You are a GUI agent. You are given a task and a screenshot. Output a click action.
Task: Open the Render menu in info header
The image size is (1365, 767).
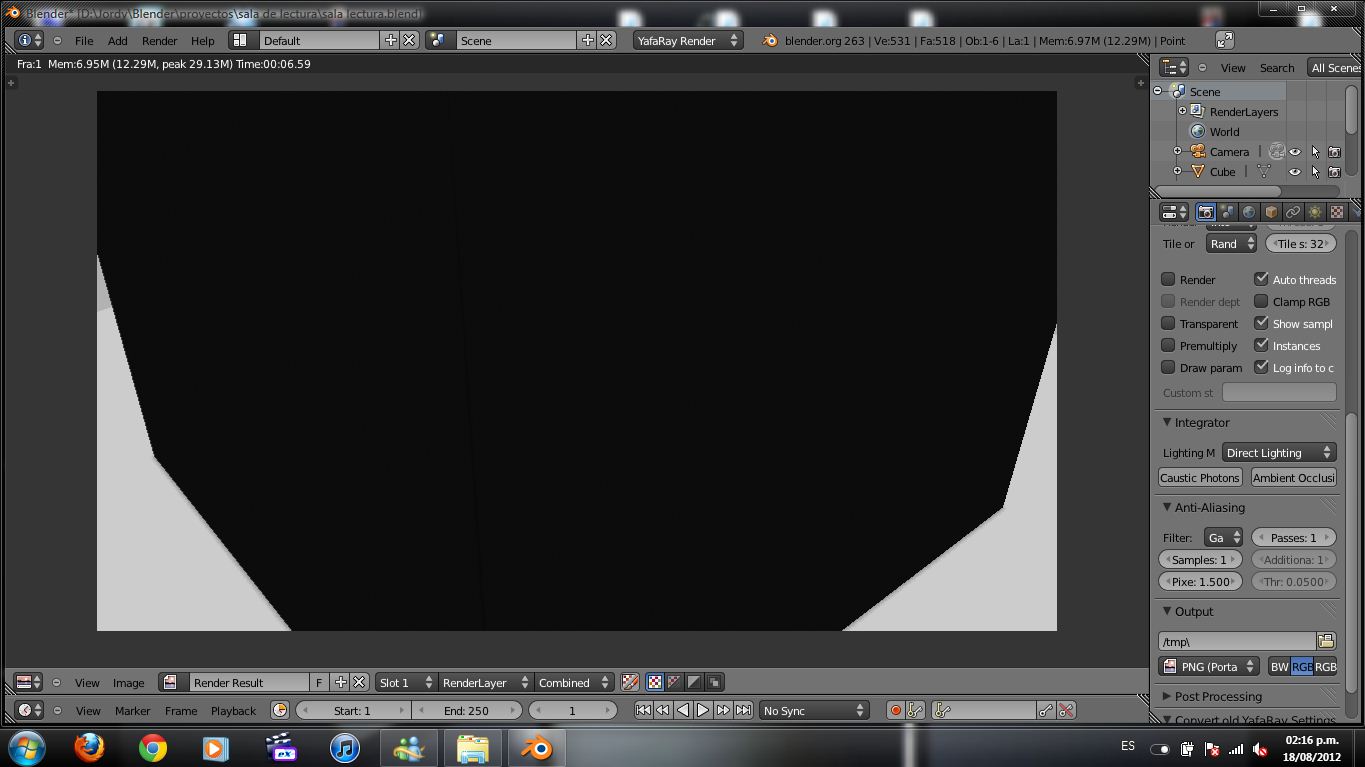click(160, 41)
